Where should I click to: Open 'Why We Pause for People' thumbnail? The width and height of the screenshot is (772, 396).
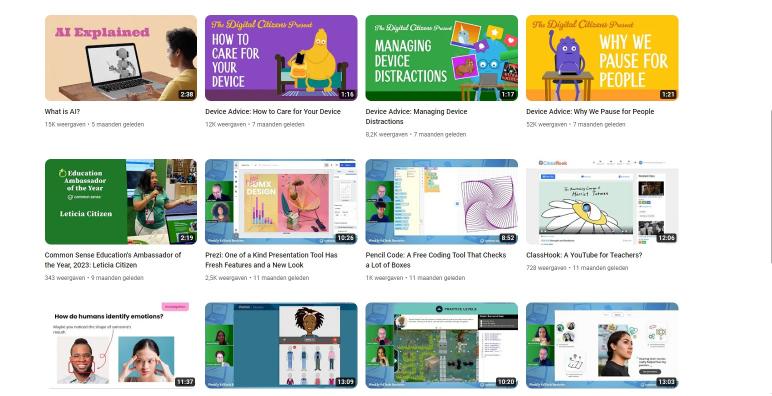602,58
